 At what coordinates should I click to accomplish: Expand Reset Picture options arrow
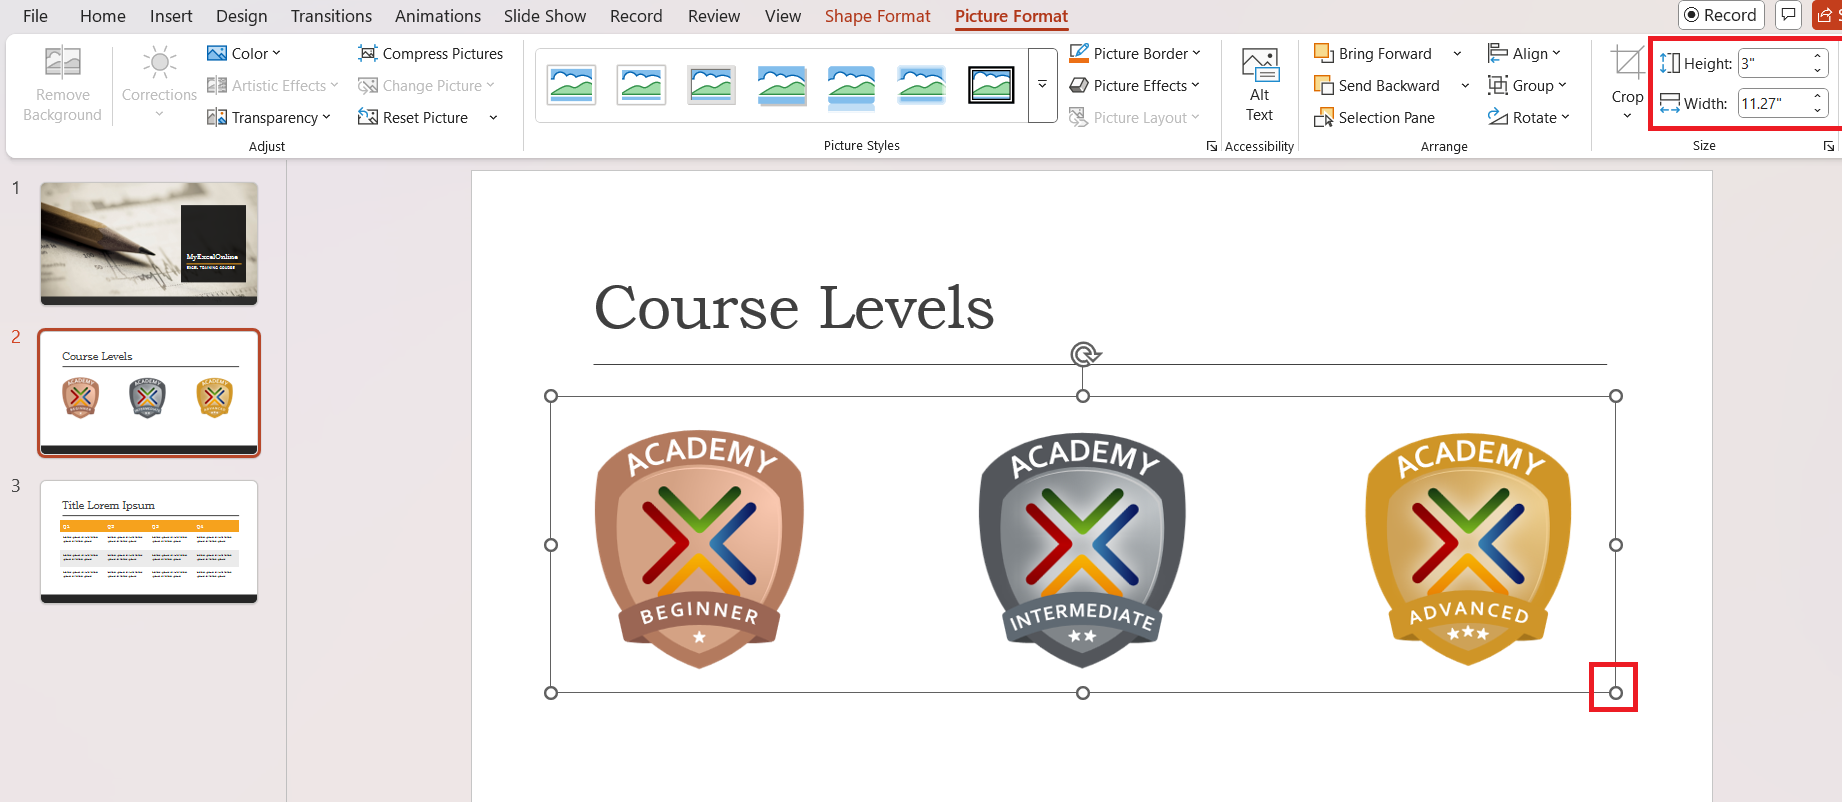(x=493, y=117)
